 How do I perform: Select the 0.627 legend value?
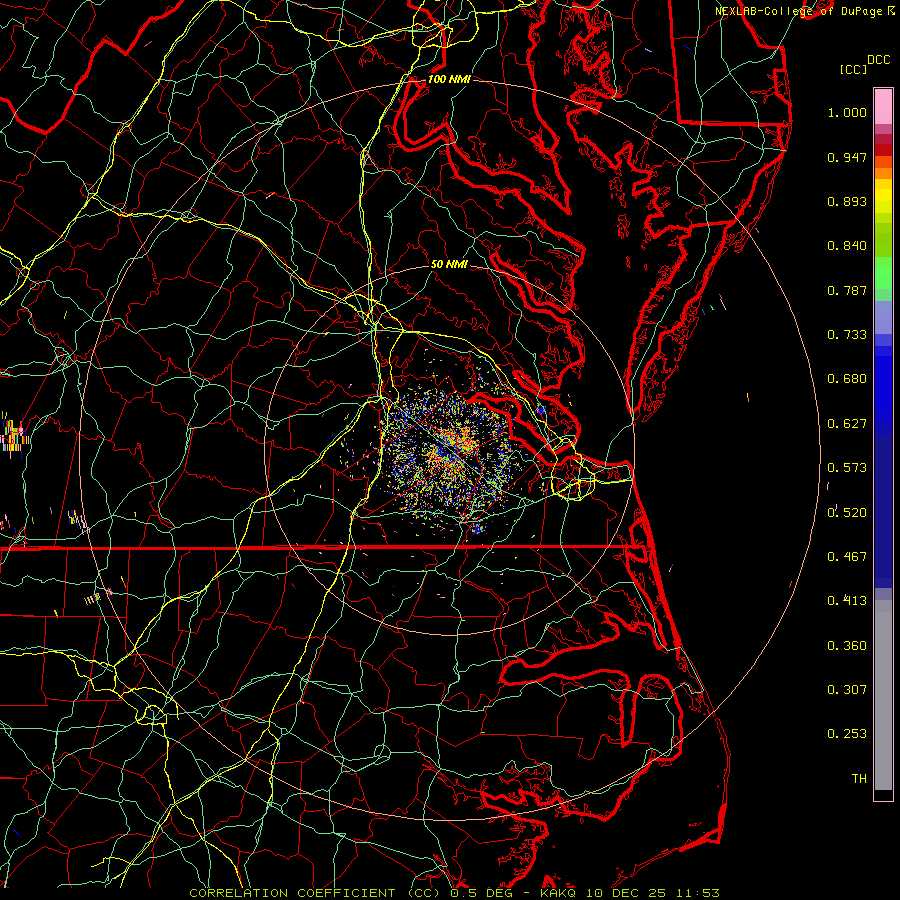847,424
